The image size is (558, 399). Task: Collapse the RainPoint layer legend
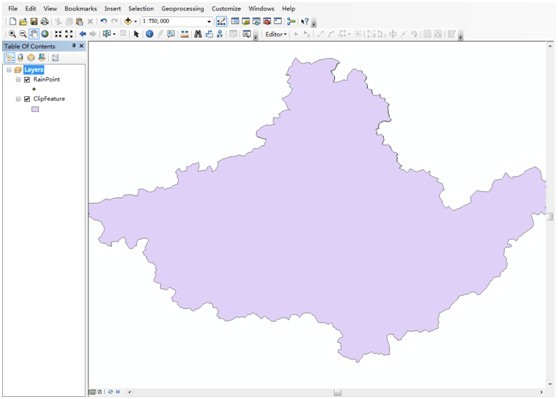pyautogui.click(x=18, y=80)
